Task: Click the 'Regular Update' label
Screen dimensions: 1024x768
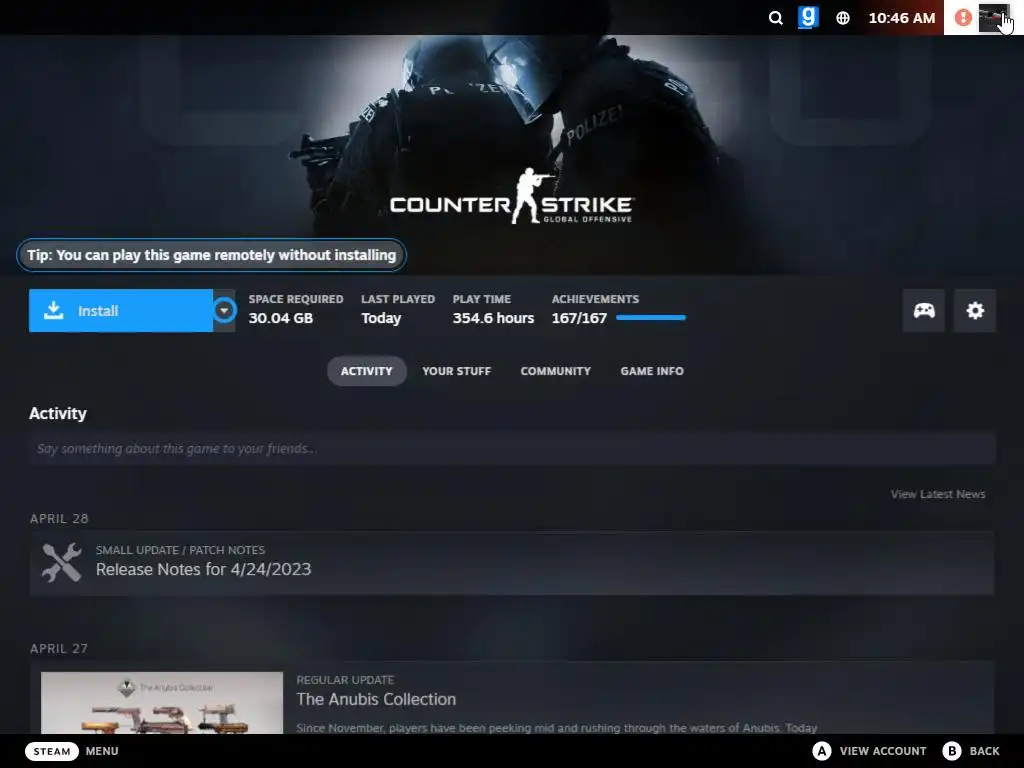Action: [345, 680]
